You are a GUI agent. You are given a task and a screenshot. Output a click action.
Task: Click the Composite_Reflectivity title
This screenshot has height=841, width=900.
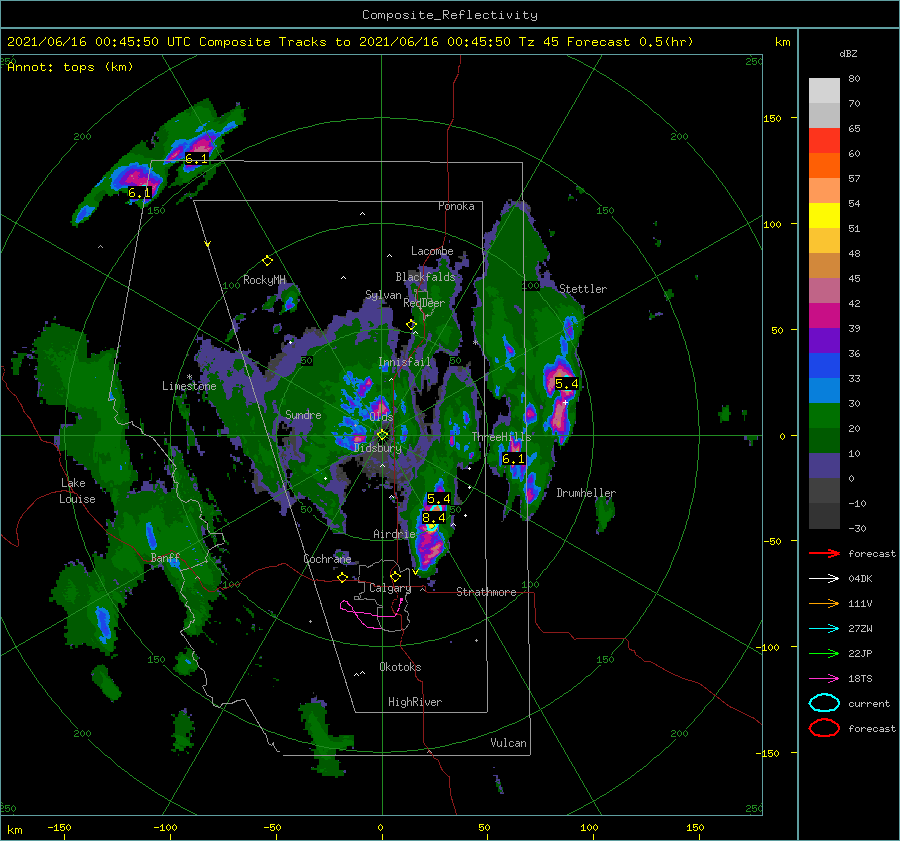tap(450, 15)
